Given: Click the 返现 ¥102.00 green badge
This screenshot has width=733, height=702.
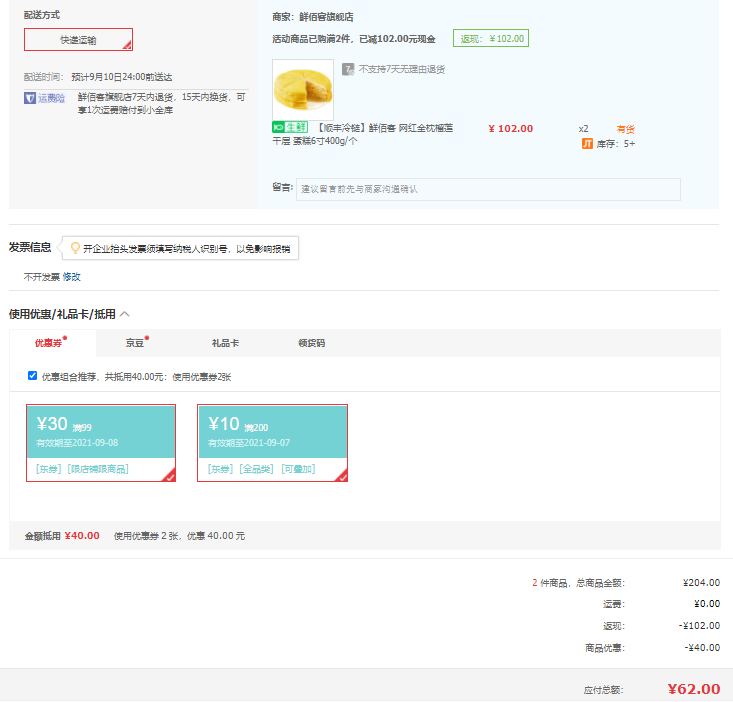Looking at the screenshot, I should coord(491,38).
